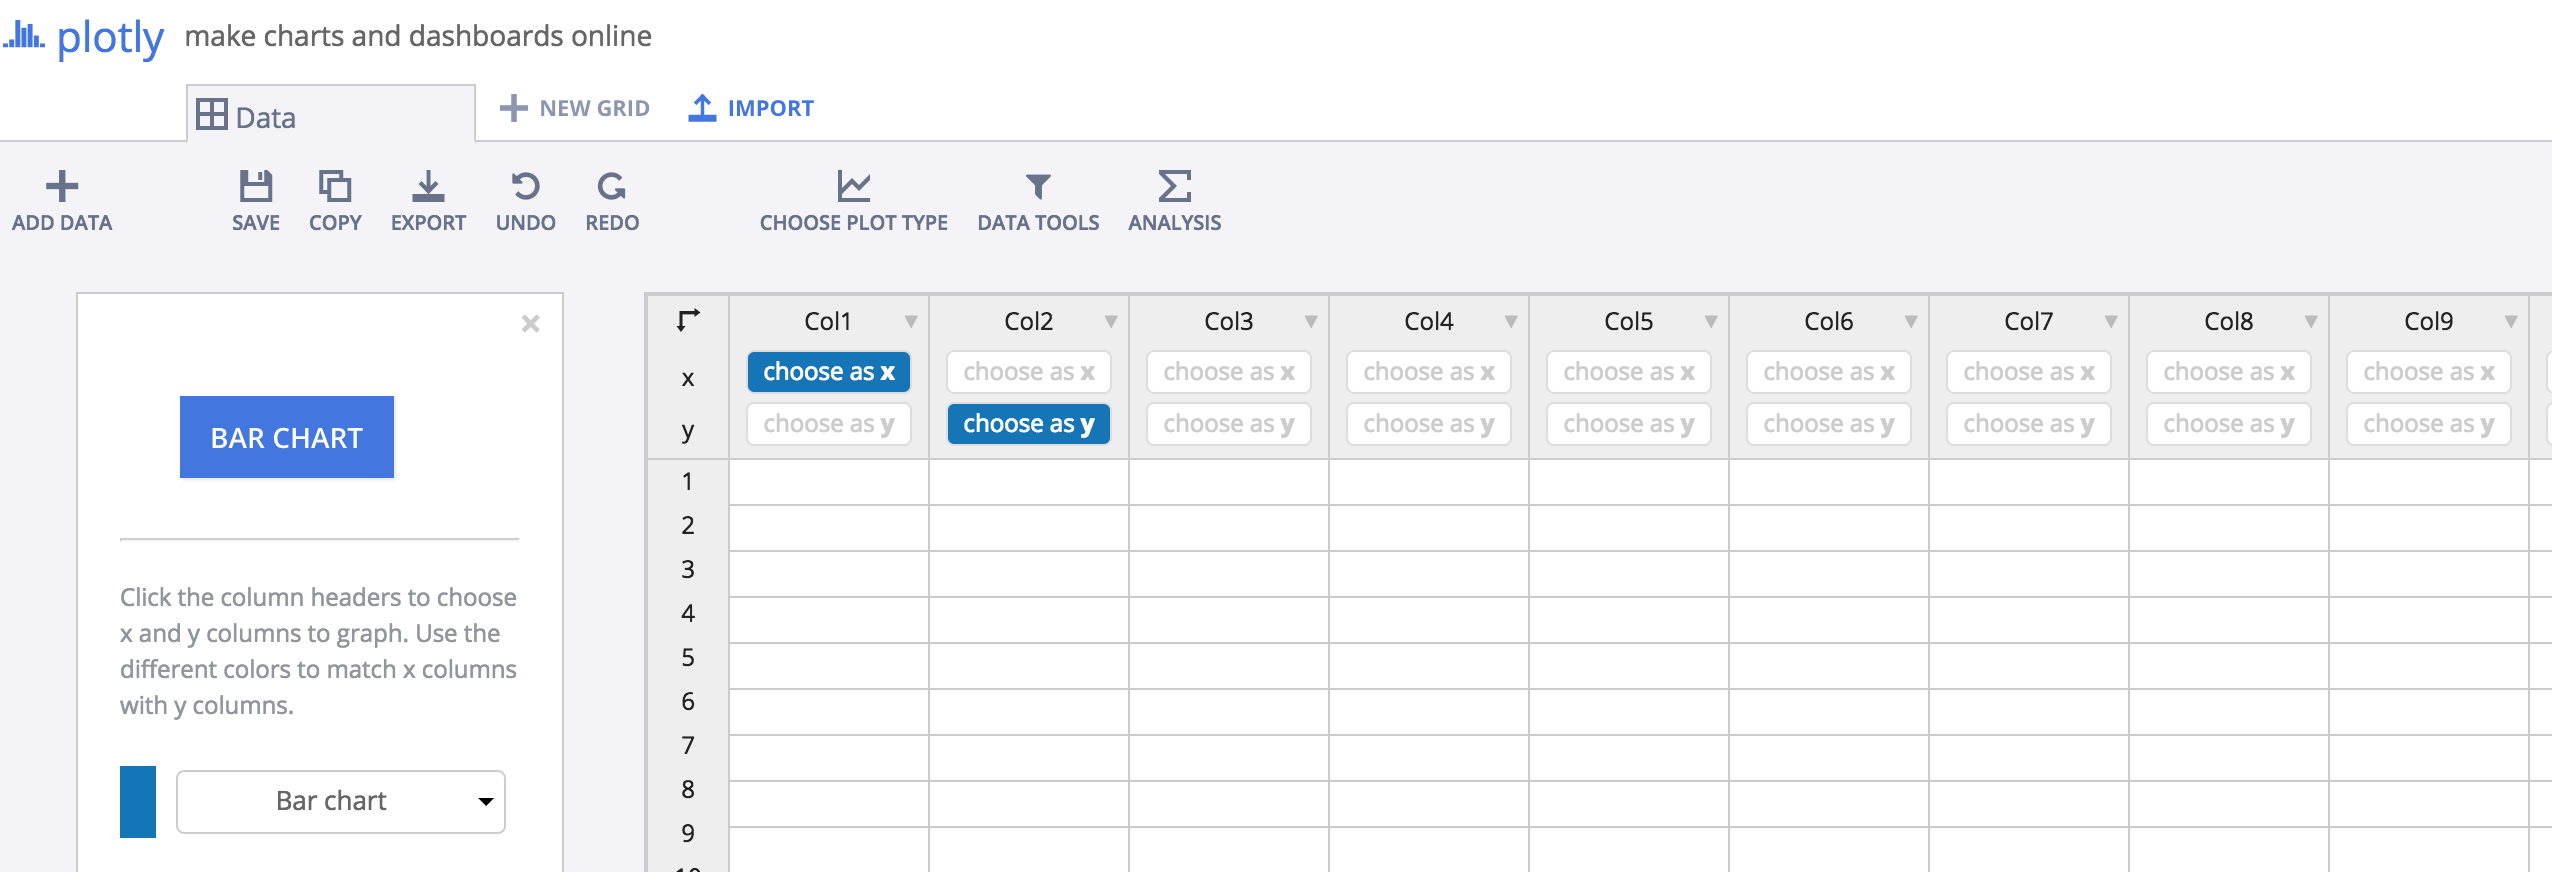This screenshot has height=872, width=2552.
Task: Create a new grid with New Grid
Action: click(575, 108)
